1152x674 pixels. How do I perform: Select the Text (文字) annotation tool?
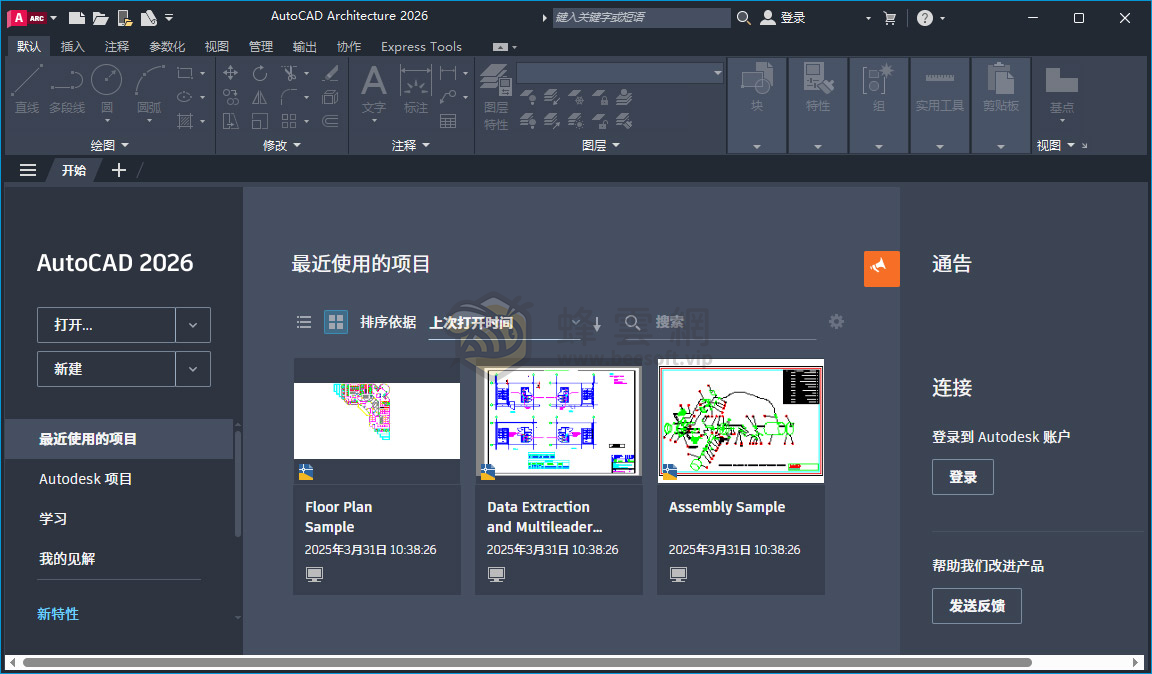374,89
